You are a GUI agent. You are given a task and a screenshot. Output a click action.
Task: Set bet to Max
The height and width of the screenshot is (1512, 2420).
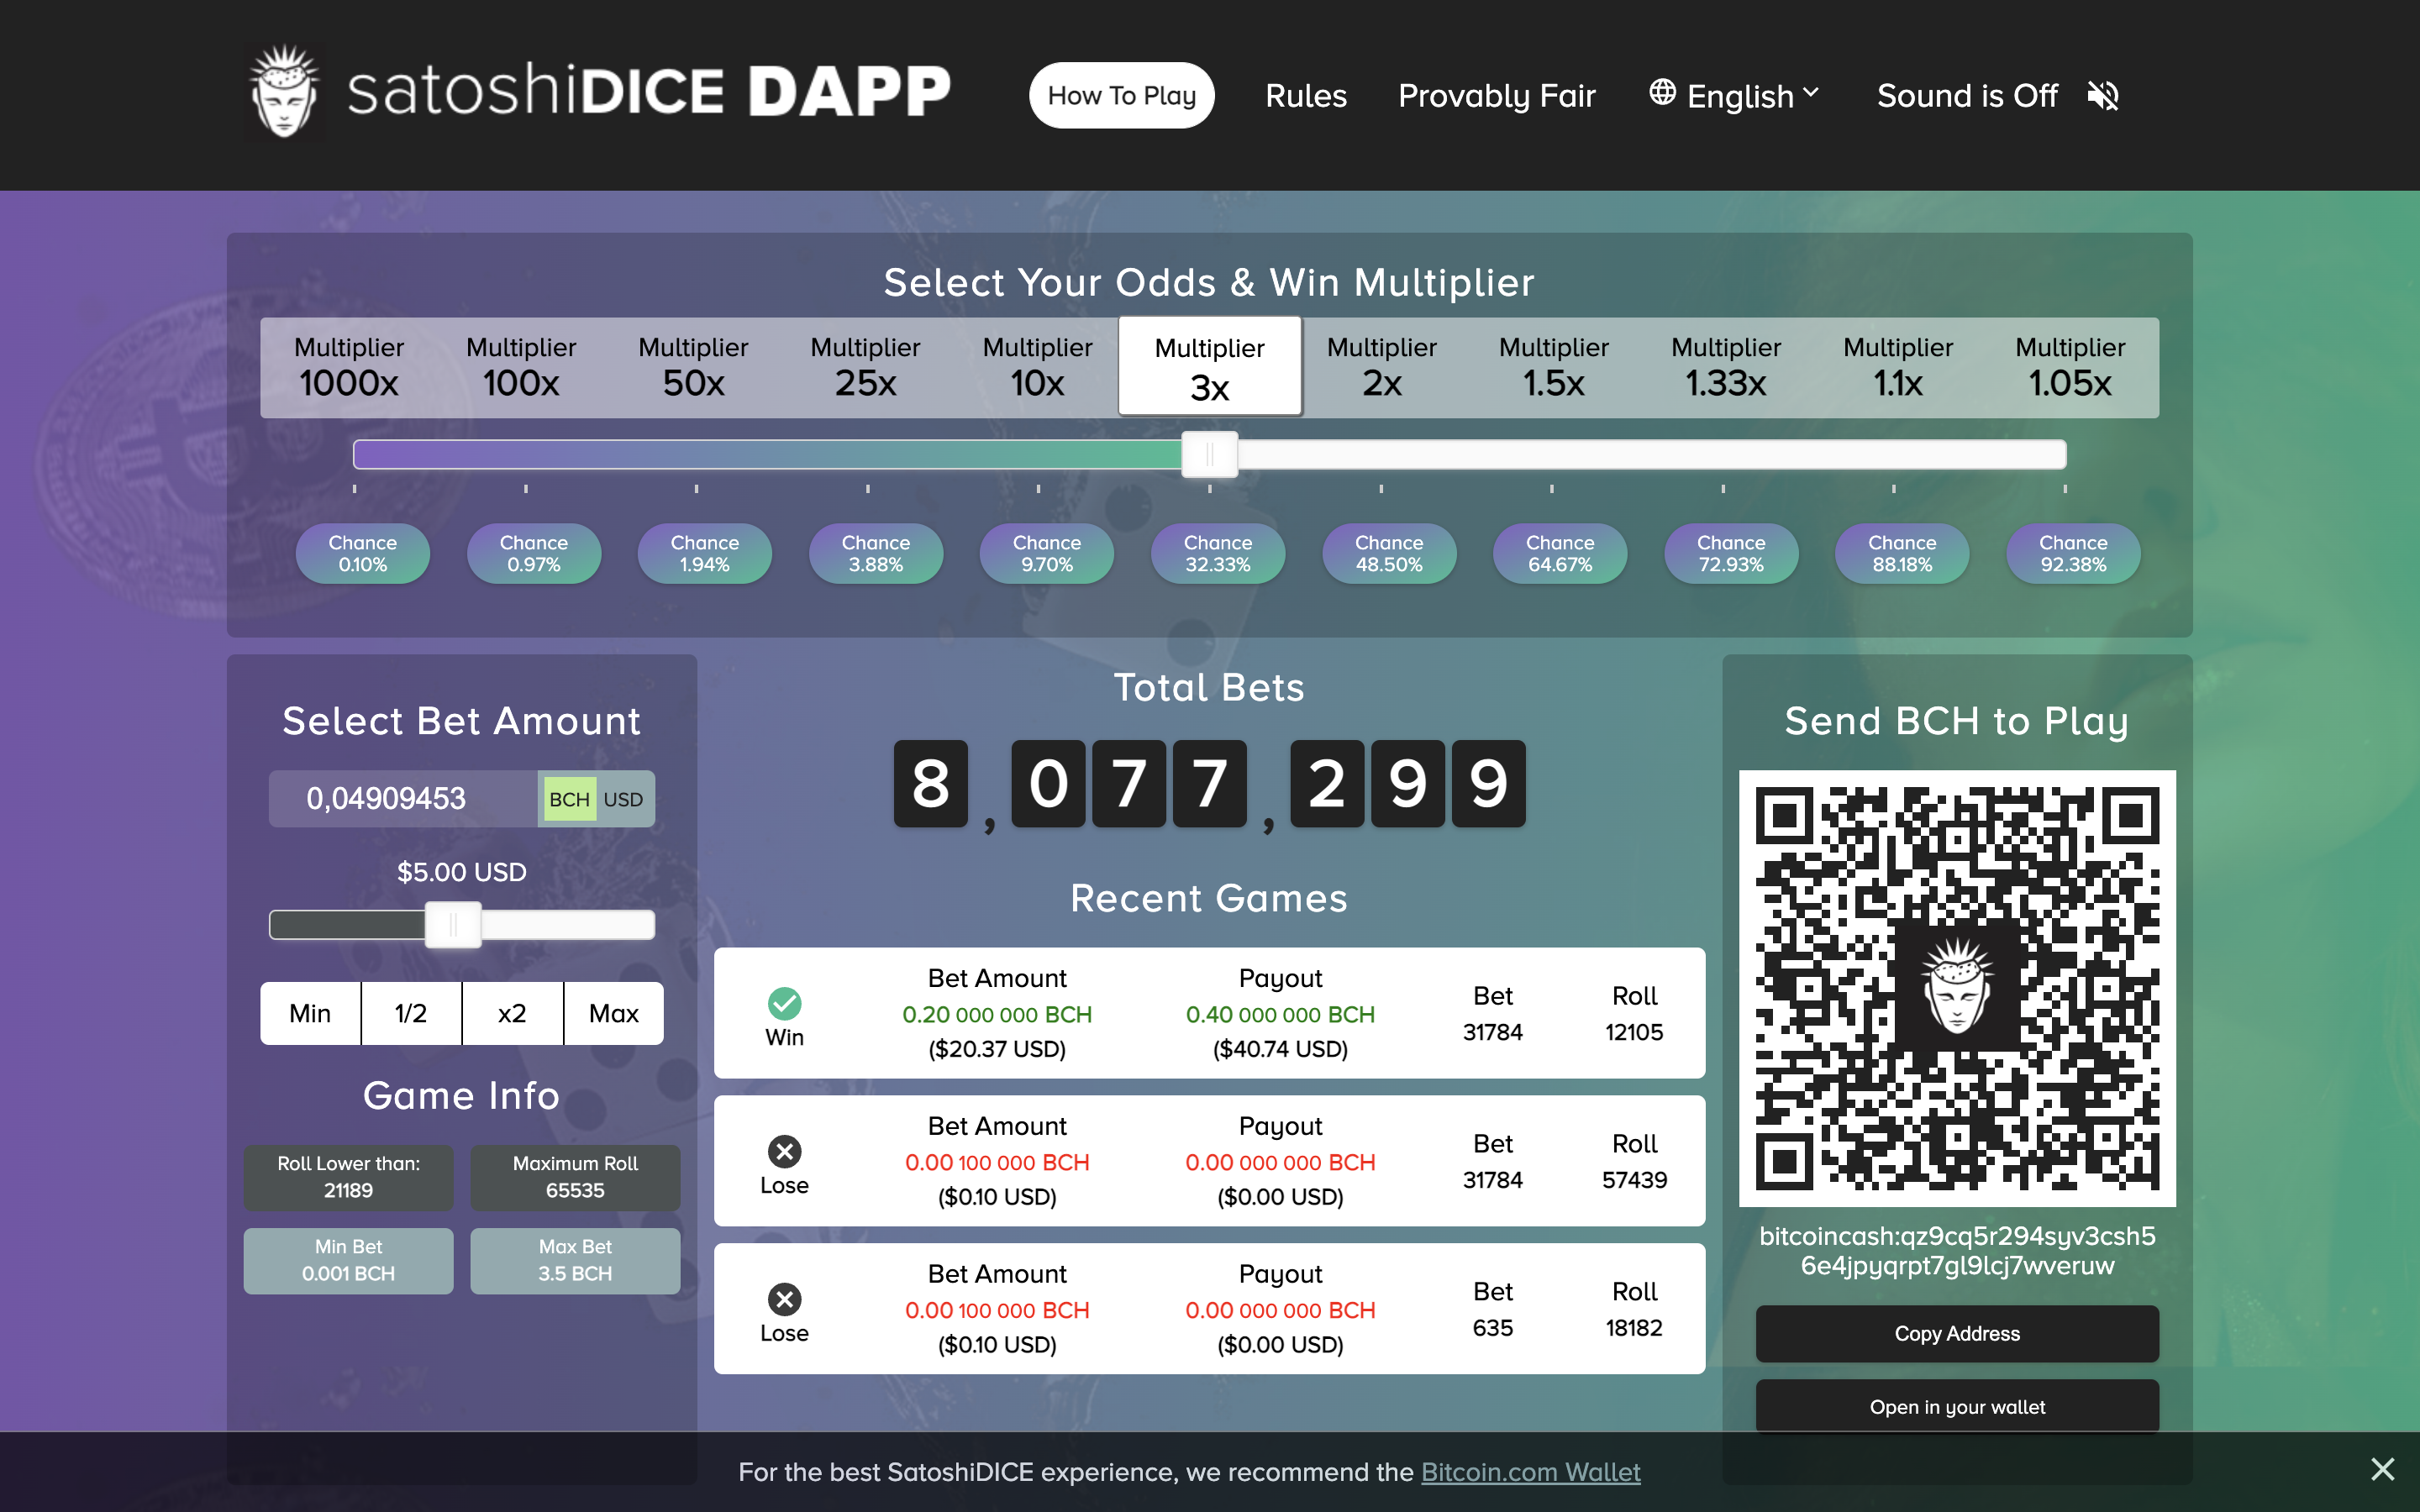pyautogui.click(x=613, y=1013)
